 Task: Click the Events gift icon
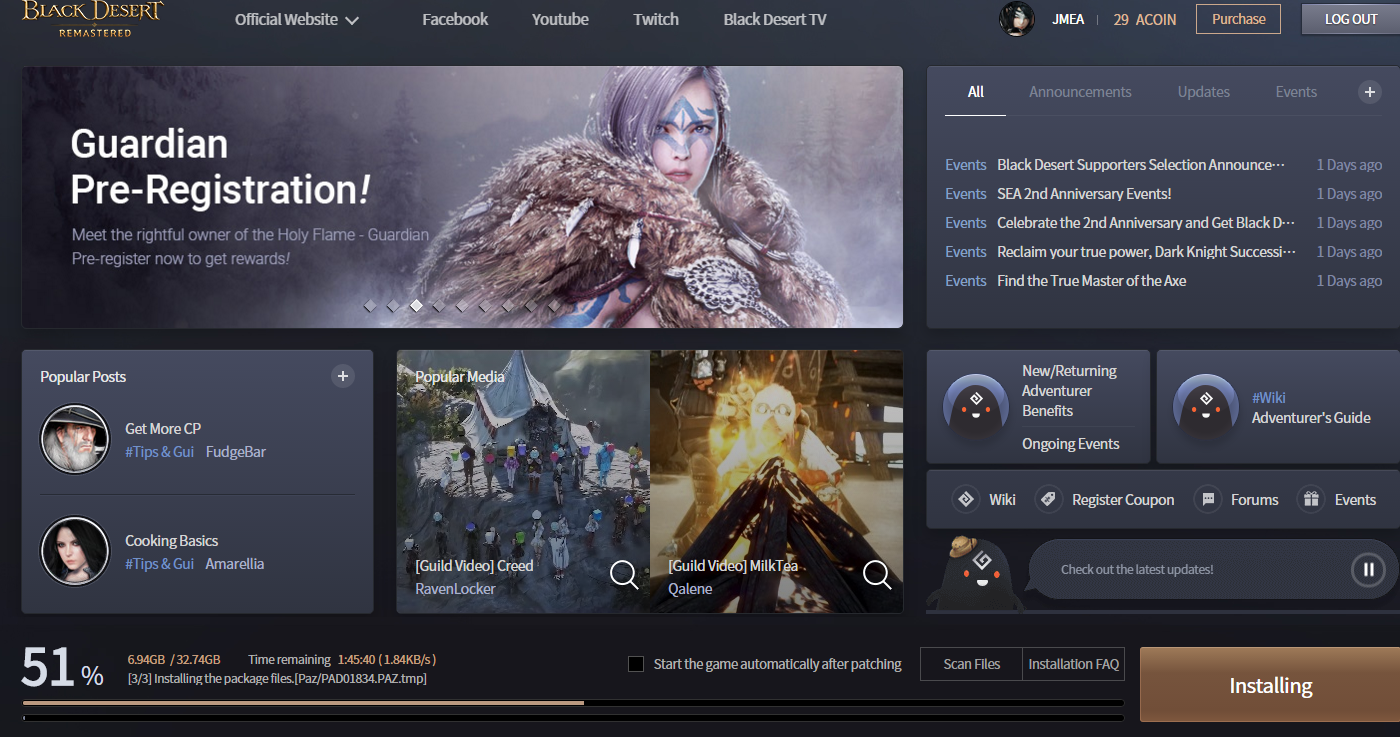coord(1310,499)
